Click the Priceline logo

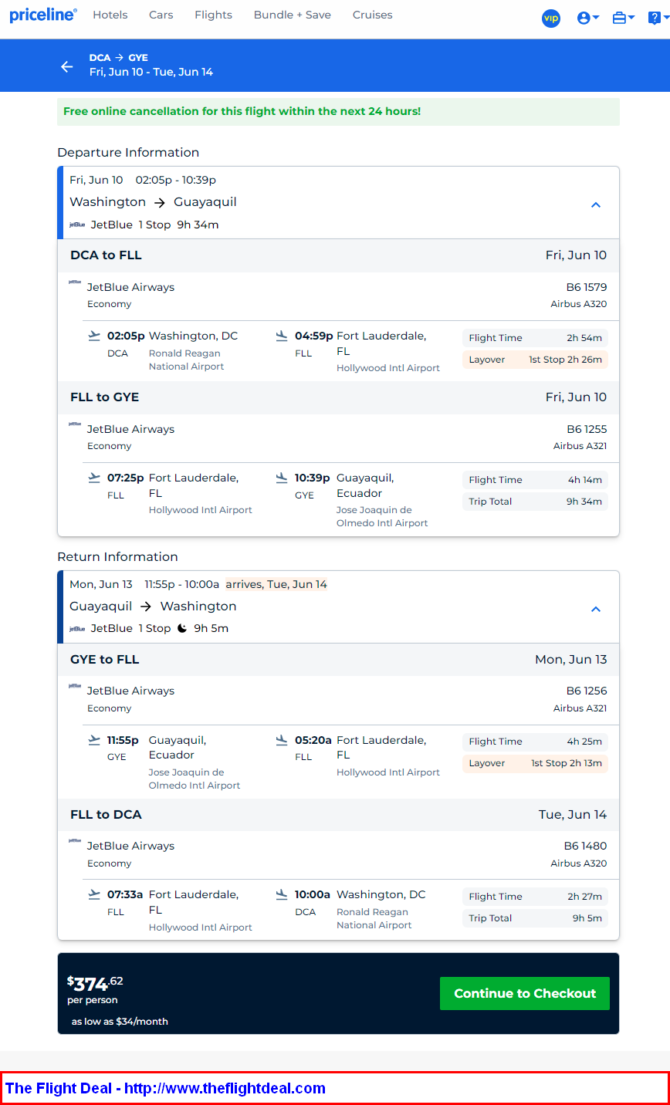[43, 15]
